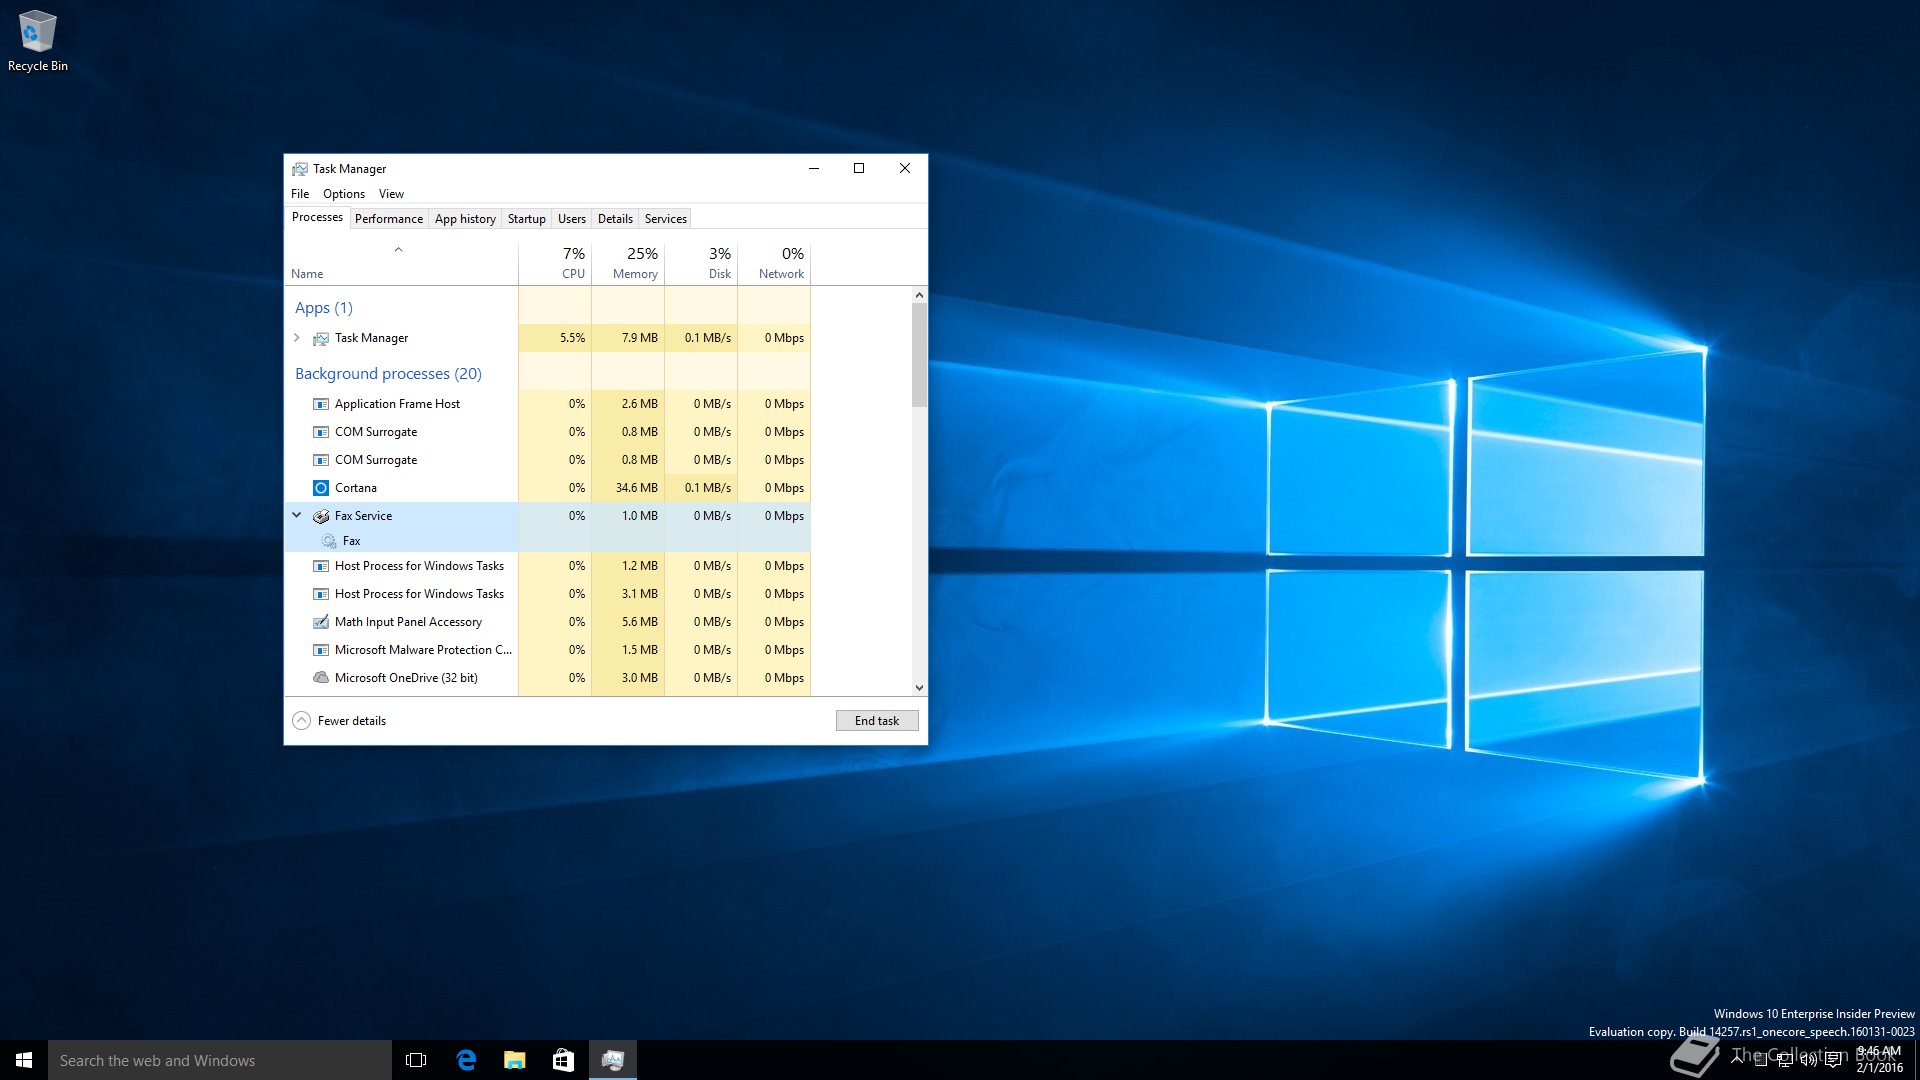1920x1080 pixels.
Task: Click the Search the web and Windows box
Action: [220, 1060]
